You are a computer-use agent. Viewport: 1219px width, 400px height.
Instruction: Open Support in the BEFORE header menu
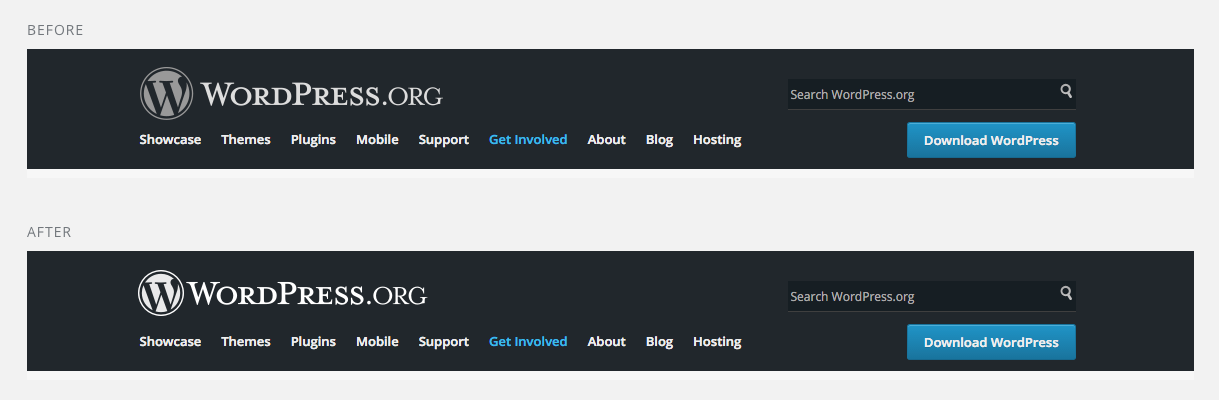pyautogui.click(x=444, y=140)
